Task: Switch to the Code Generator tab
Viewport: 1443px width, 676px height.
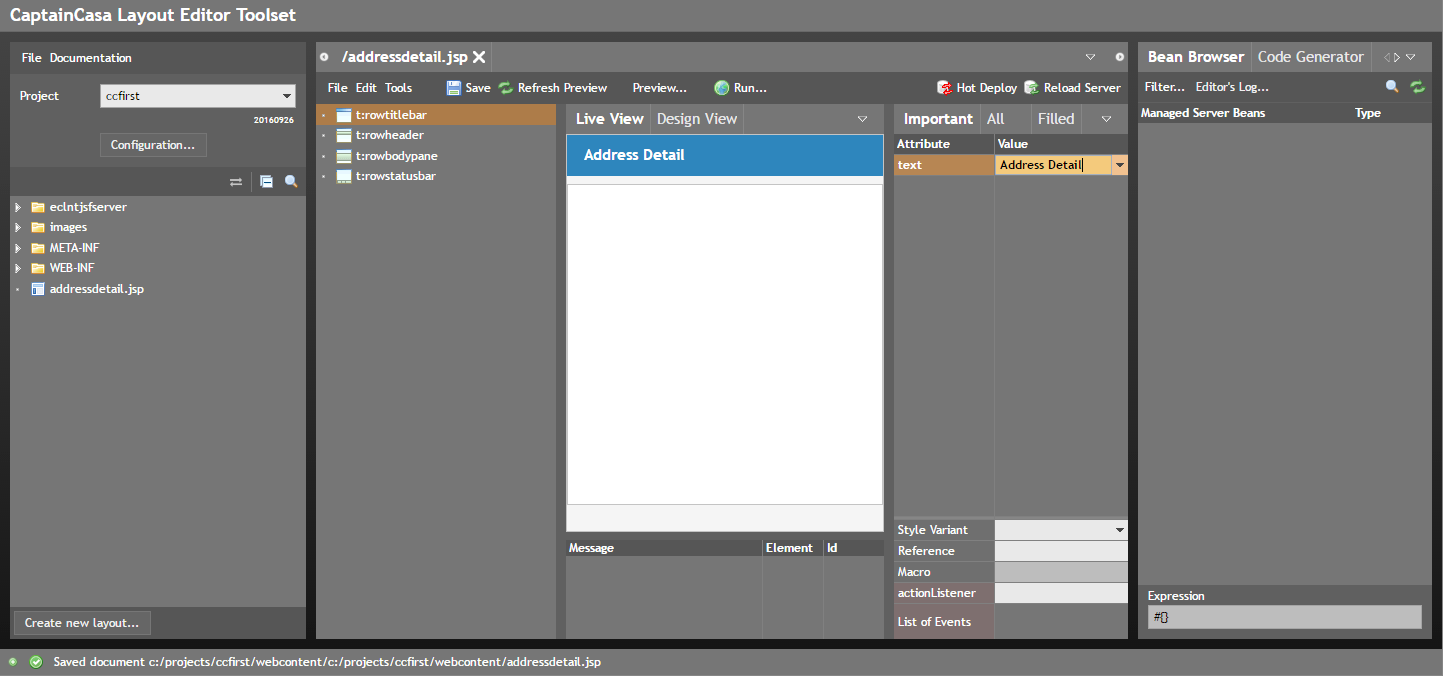Action: (x=1310, y=57)
